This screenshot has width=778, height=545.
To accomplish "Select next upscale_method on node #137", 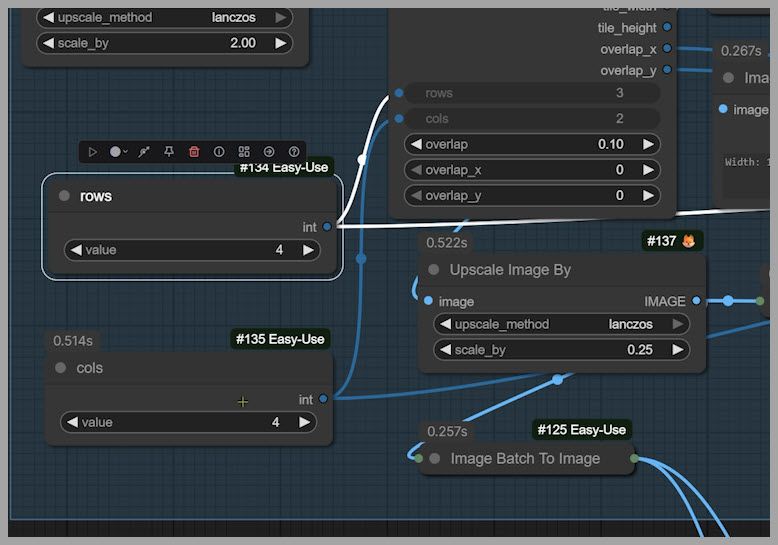I will (677, 324).
